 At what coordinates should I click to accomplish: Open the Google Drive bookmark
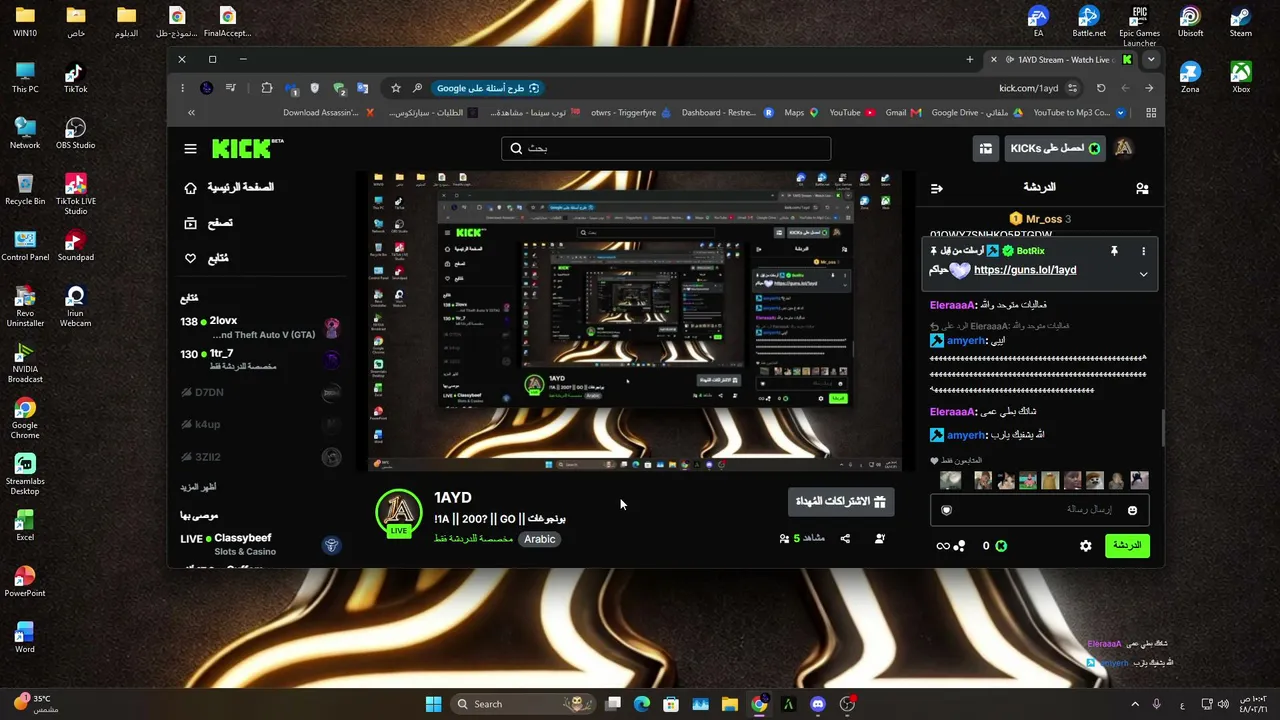978,113
